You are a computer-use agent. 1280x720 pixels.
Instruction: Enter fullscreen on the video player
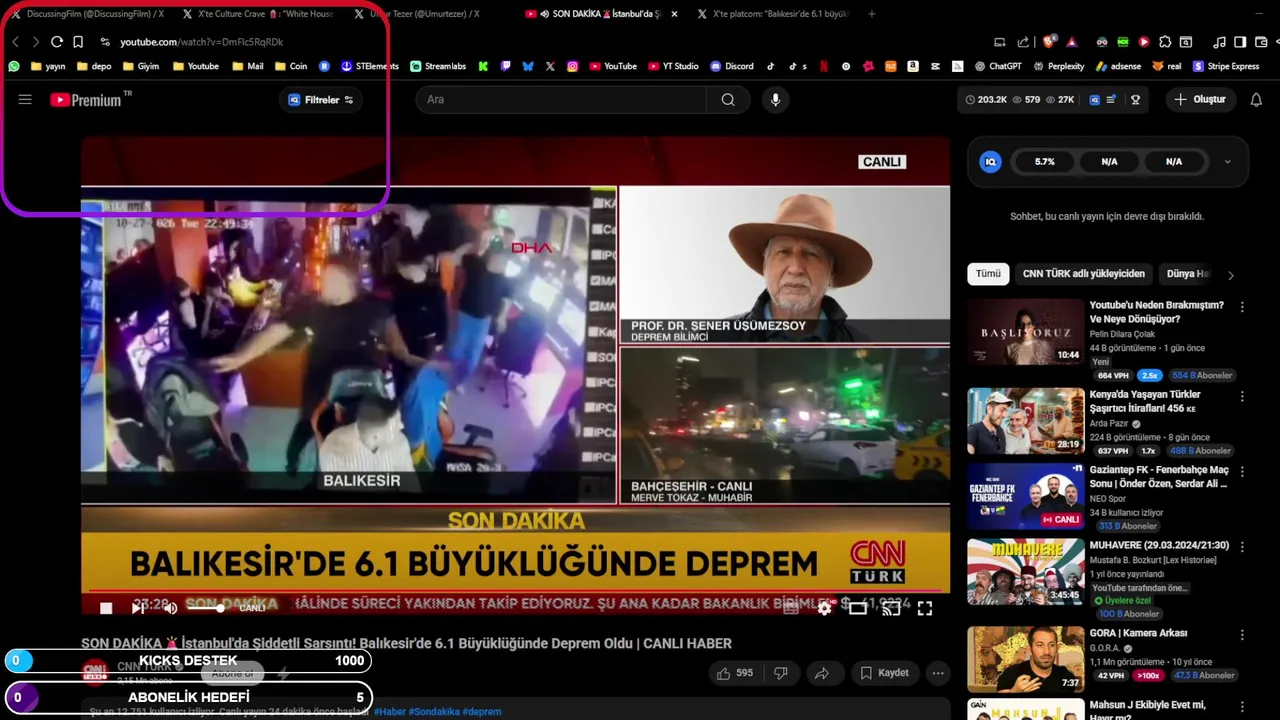925,608
